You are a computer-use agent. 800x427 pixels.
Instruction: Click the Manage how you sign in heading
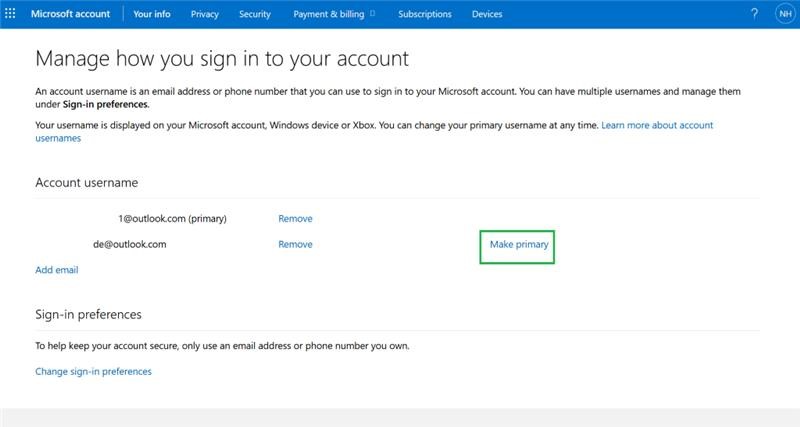pos(222,59)
